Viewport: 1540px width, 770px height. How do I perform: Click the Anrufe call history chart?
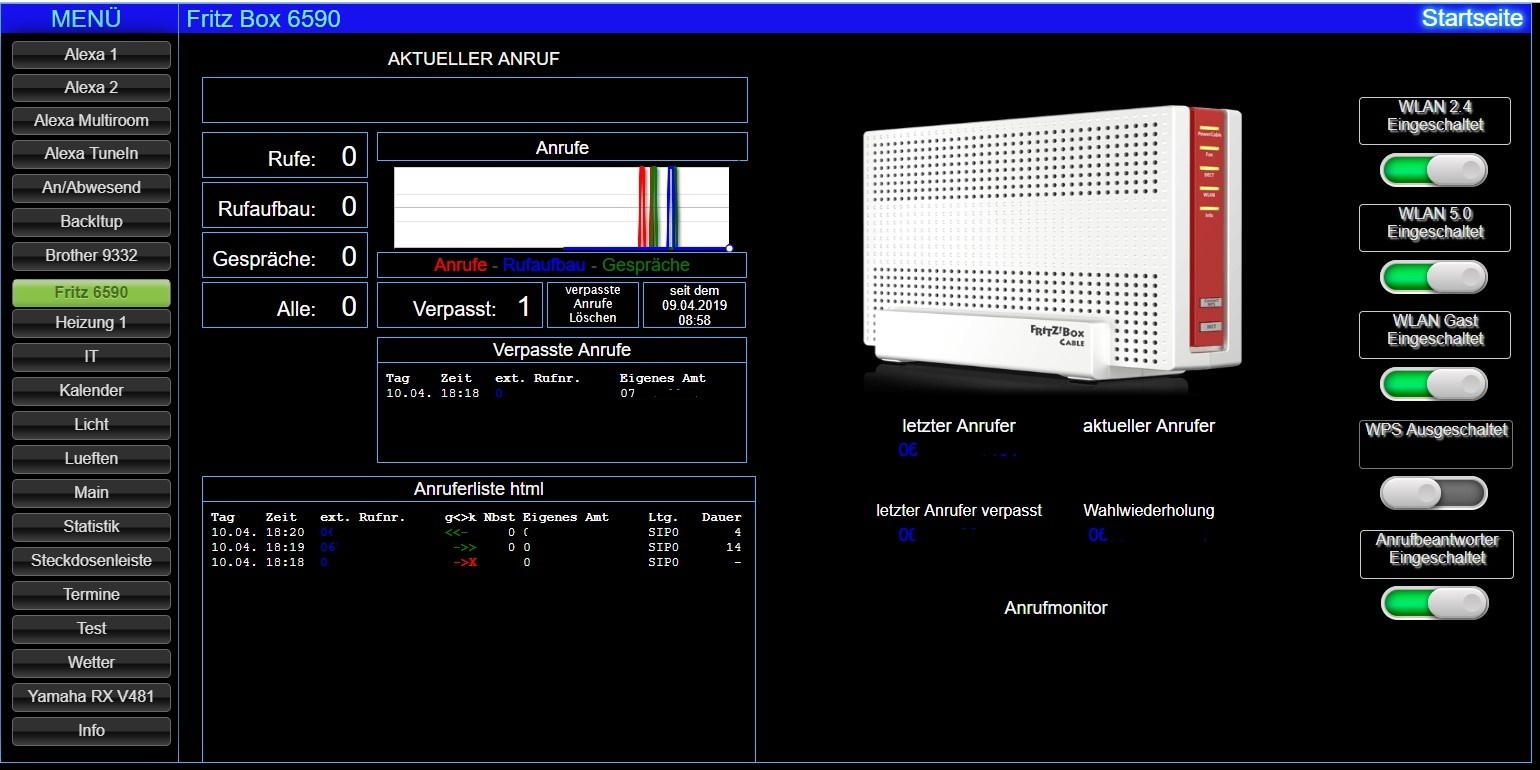(x=561, y=207)
